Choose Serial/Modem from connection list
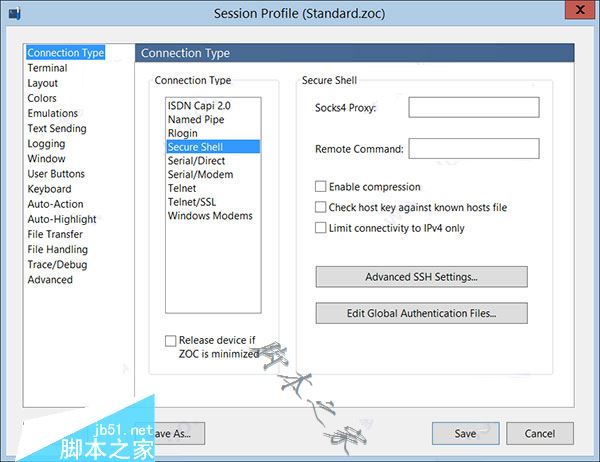 pyautogui.click(x=200, y=174)
